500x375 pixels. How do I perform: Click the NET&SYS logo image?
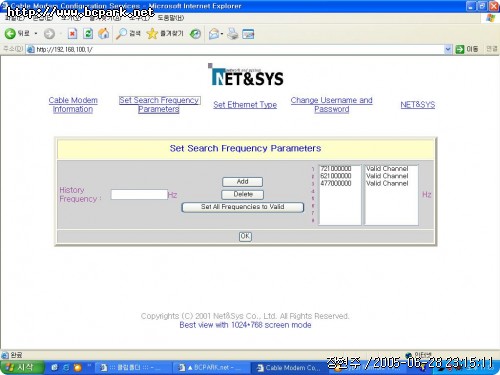[246, 75]
